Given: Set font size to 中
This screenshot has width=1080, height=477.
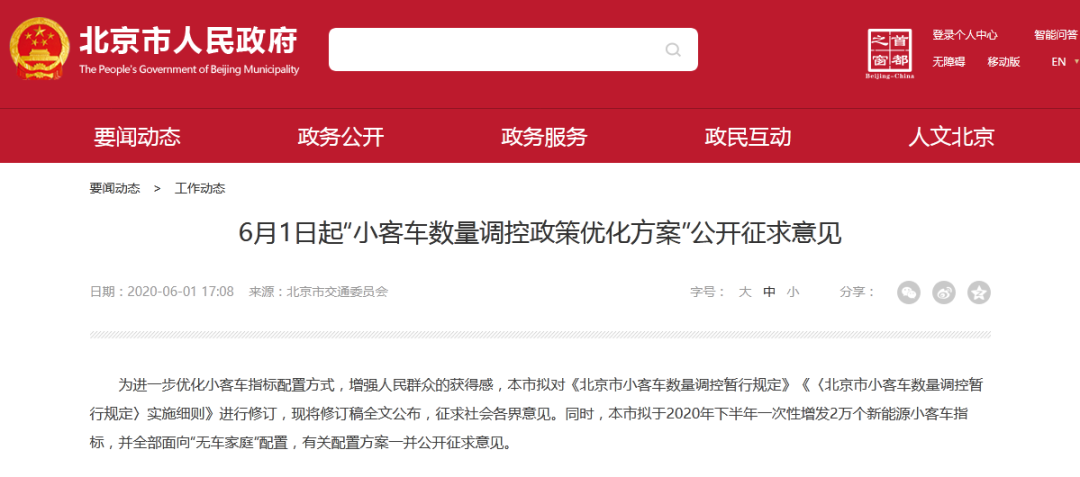Looking at the screenshot, I should point(769,292).
